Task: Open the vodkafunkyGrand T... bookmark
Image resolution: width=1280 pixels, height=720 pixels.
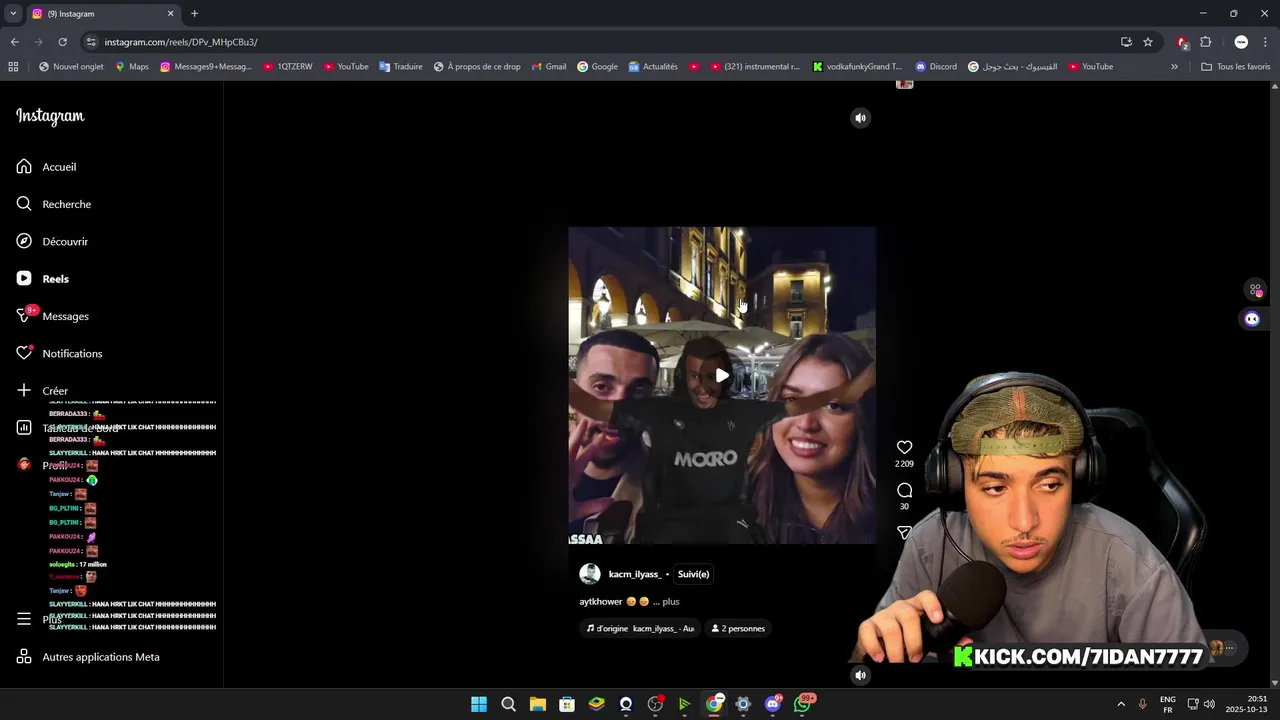Action: 857,67
